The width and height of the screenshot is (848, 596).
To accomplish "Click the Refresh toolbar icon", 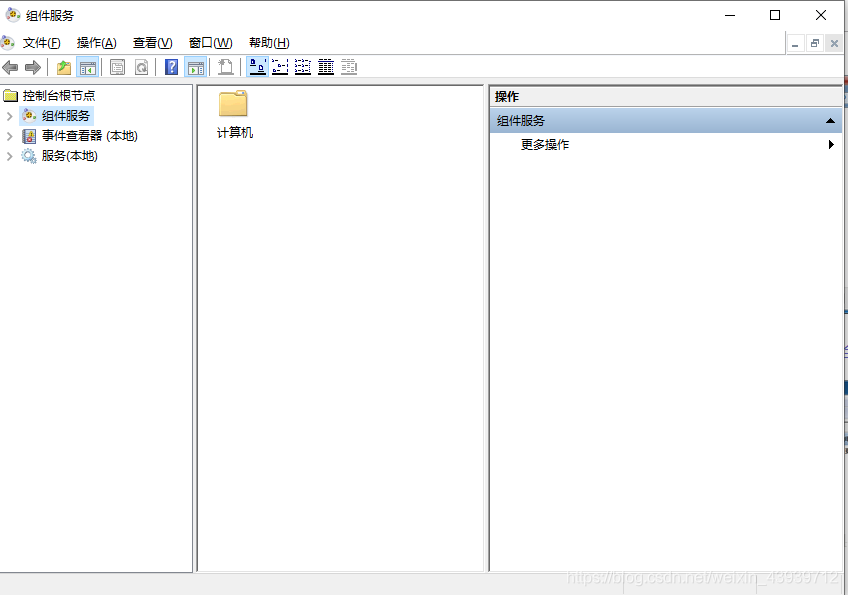I will click(x=142, y=68).
